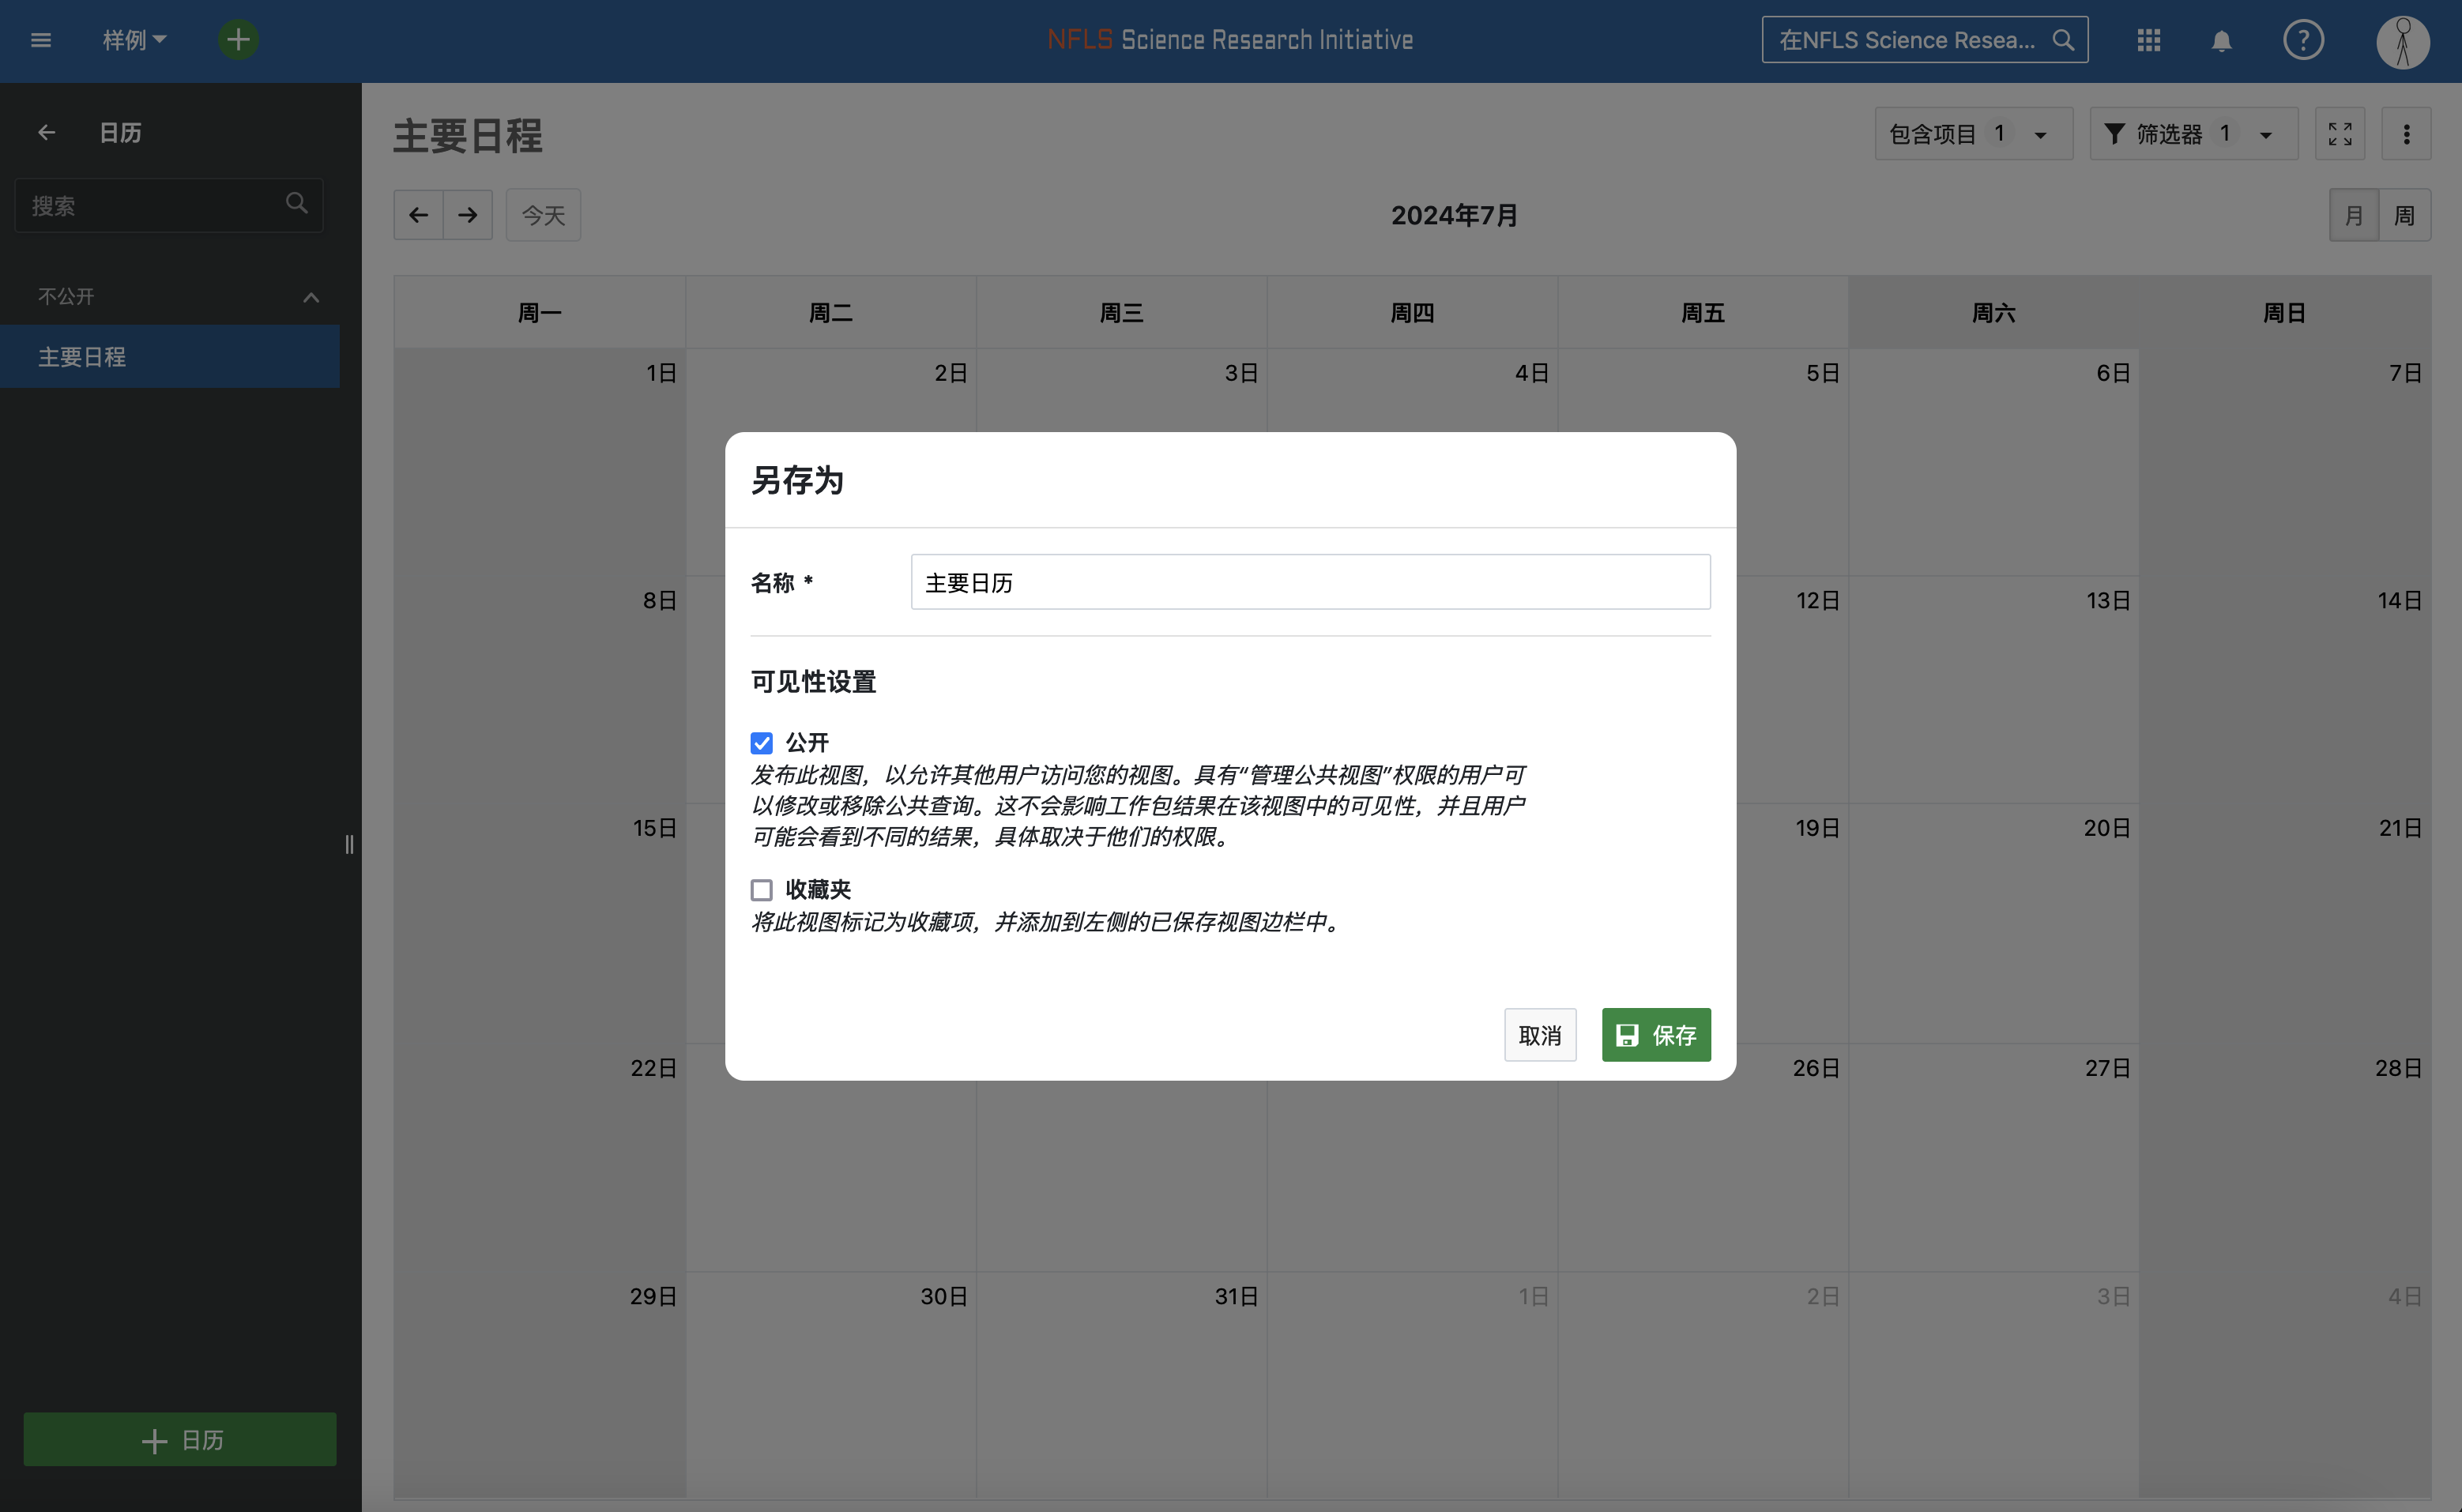Open the hamburger main menu
Screen dimensions: 2462x1512
point(41,40)
